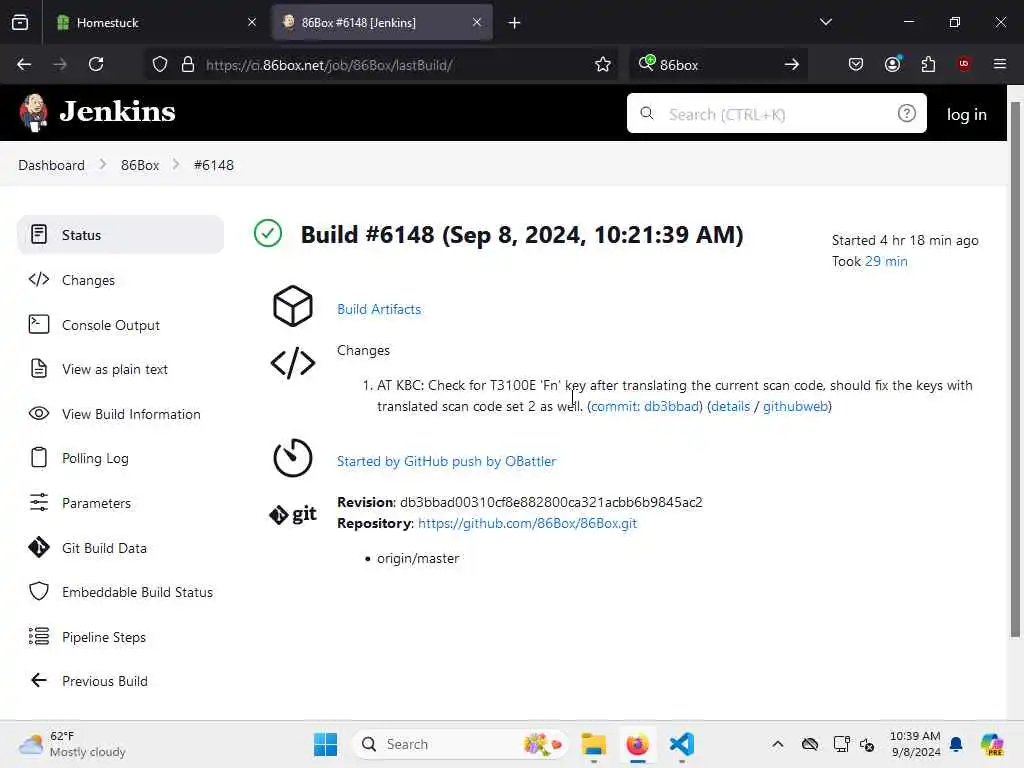1024x768 pixels.
Task: Click the address bar URL
Action: 329,65
